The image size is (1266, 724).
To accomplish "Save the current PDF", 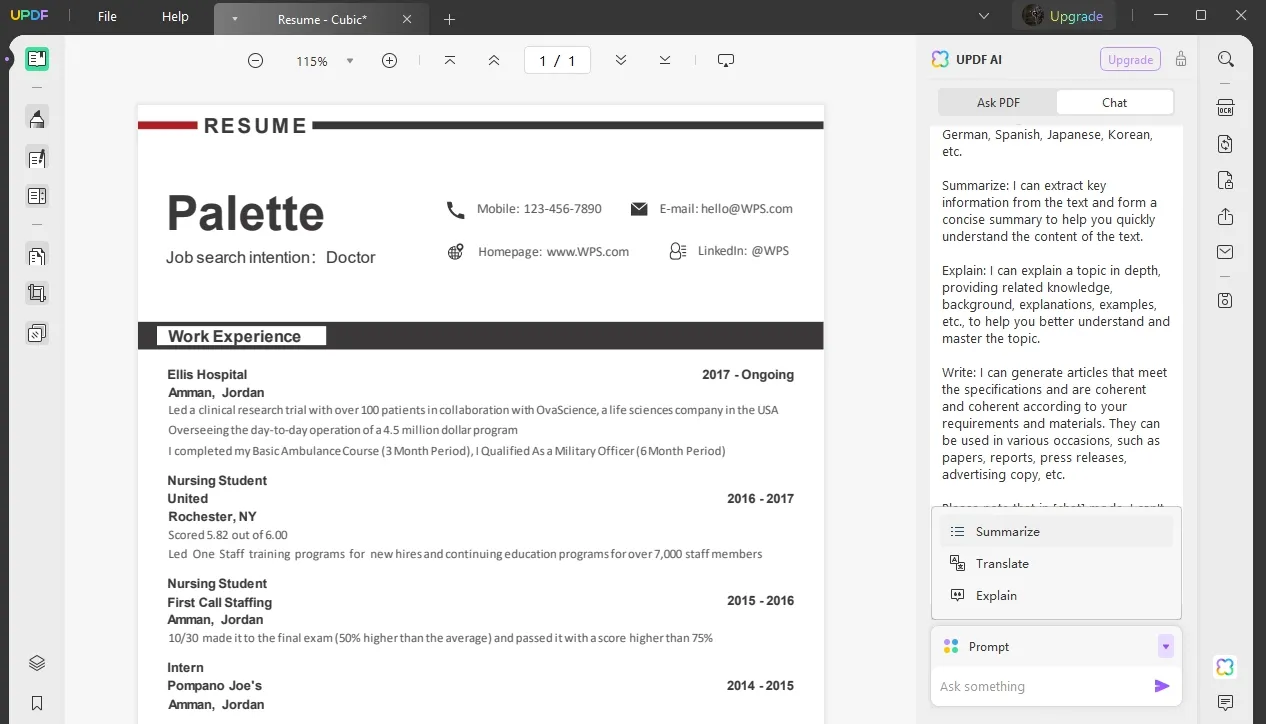I will point(1225,300).
